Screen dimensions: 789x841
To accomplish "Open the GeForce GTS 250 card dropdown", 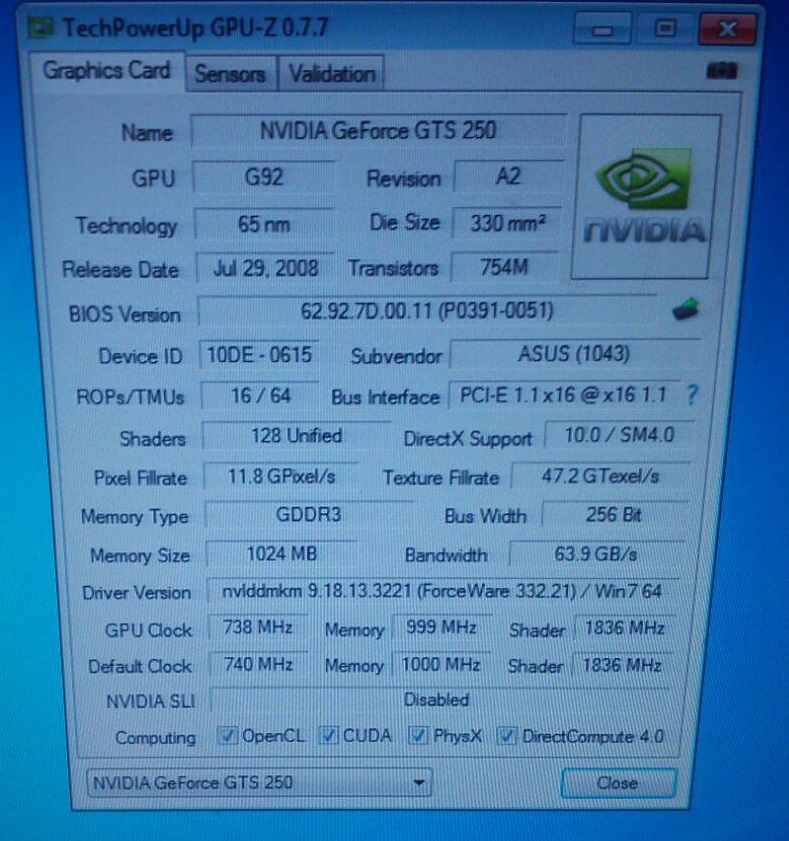I will pyautogui.click(x=259, y=783).
